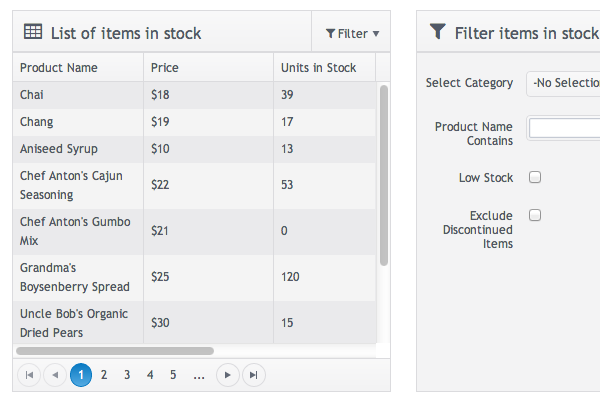Click the vertical scrollbar of product list
Screen dimensions: 600x400
[384, 175]
